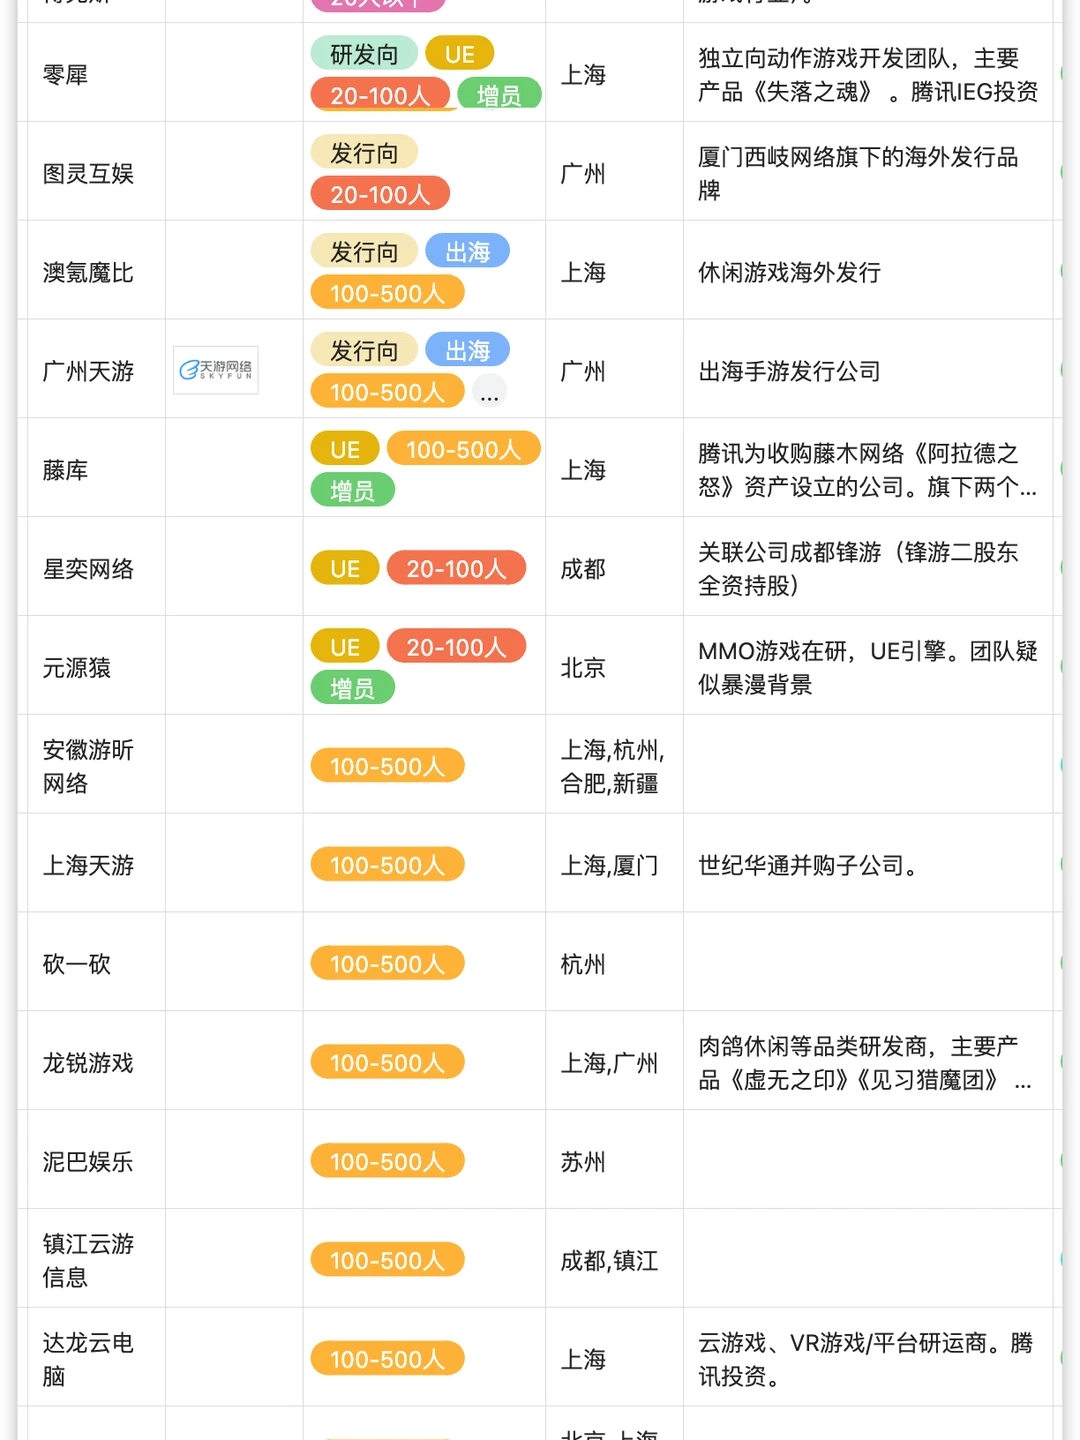Click the 20-100人 tag in 星奕网络 row

(x=456, y=568)
